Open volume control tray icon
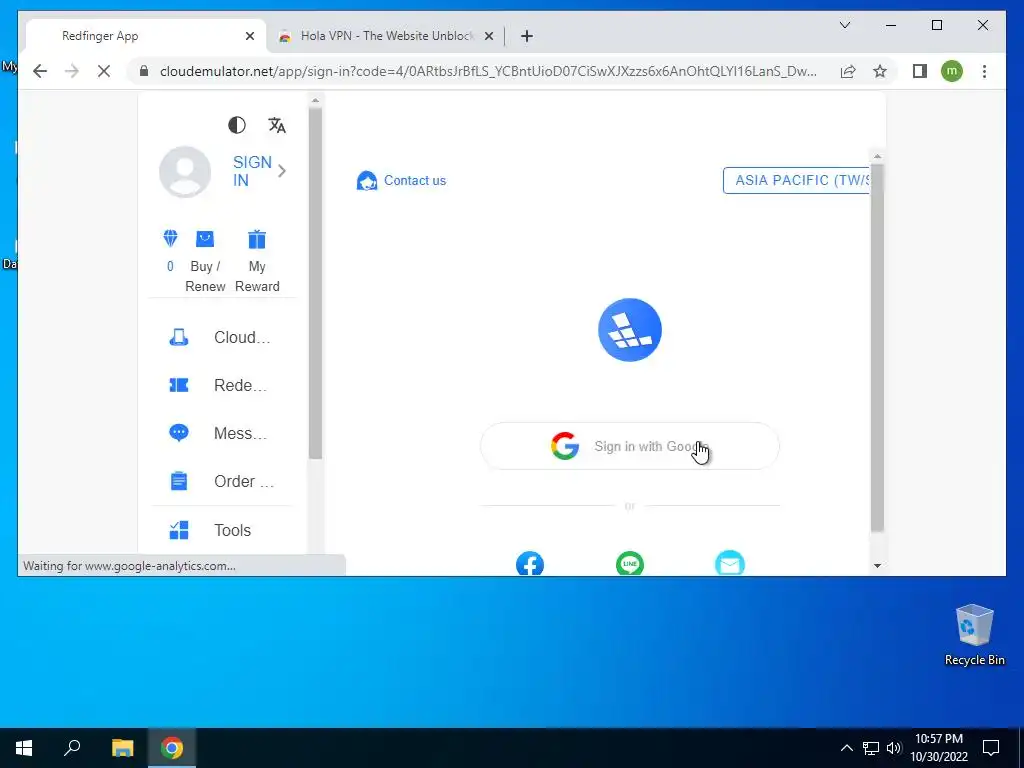 click(x=893, y=748)
